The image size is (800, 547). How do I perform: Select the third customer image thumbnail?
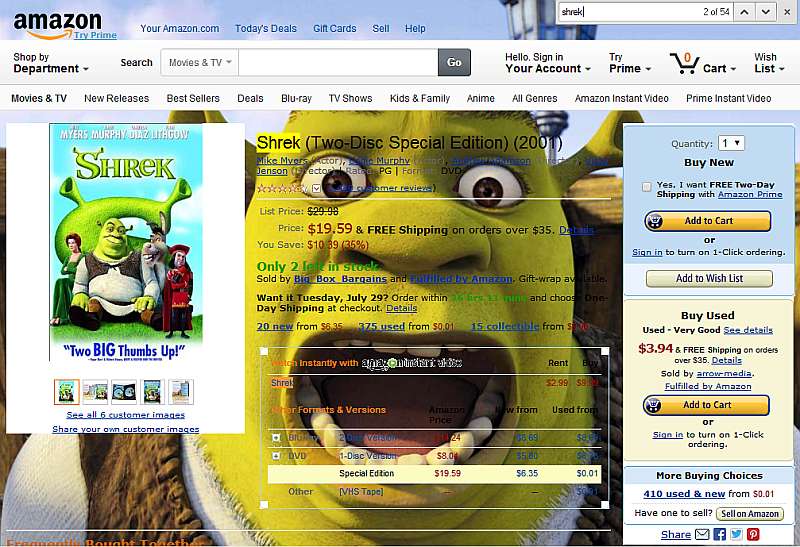(x=124, y=392)
